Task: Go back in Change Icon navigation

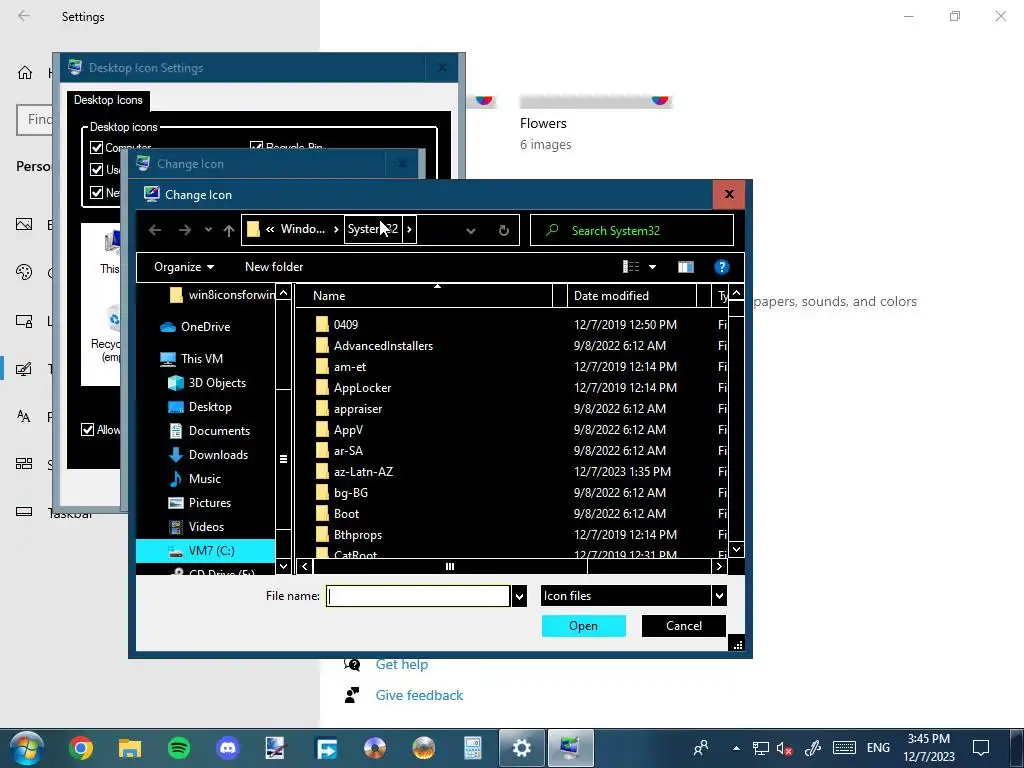Action: [155, 230]
